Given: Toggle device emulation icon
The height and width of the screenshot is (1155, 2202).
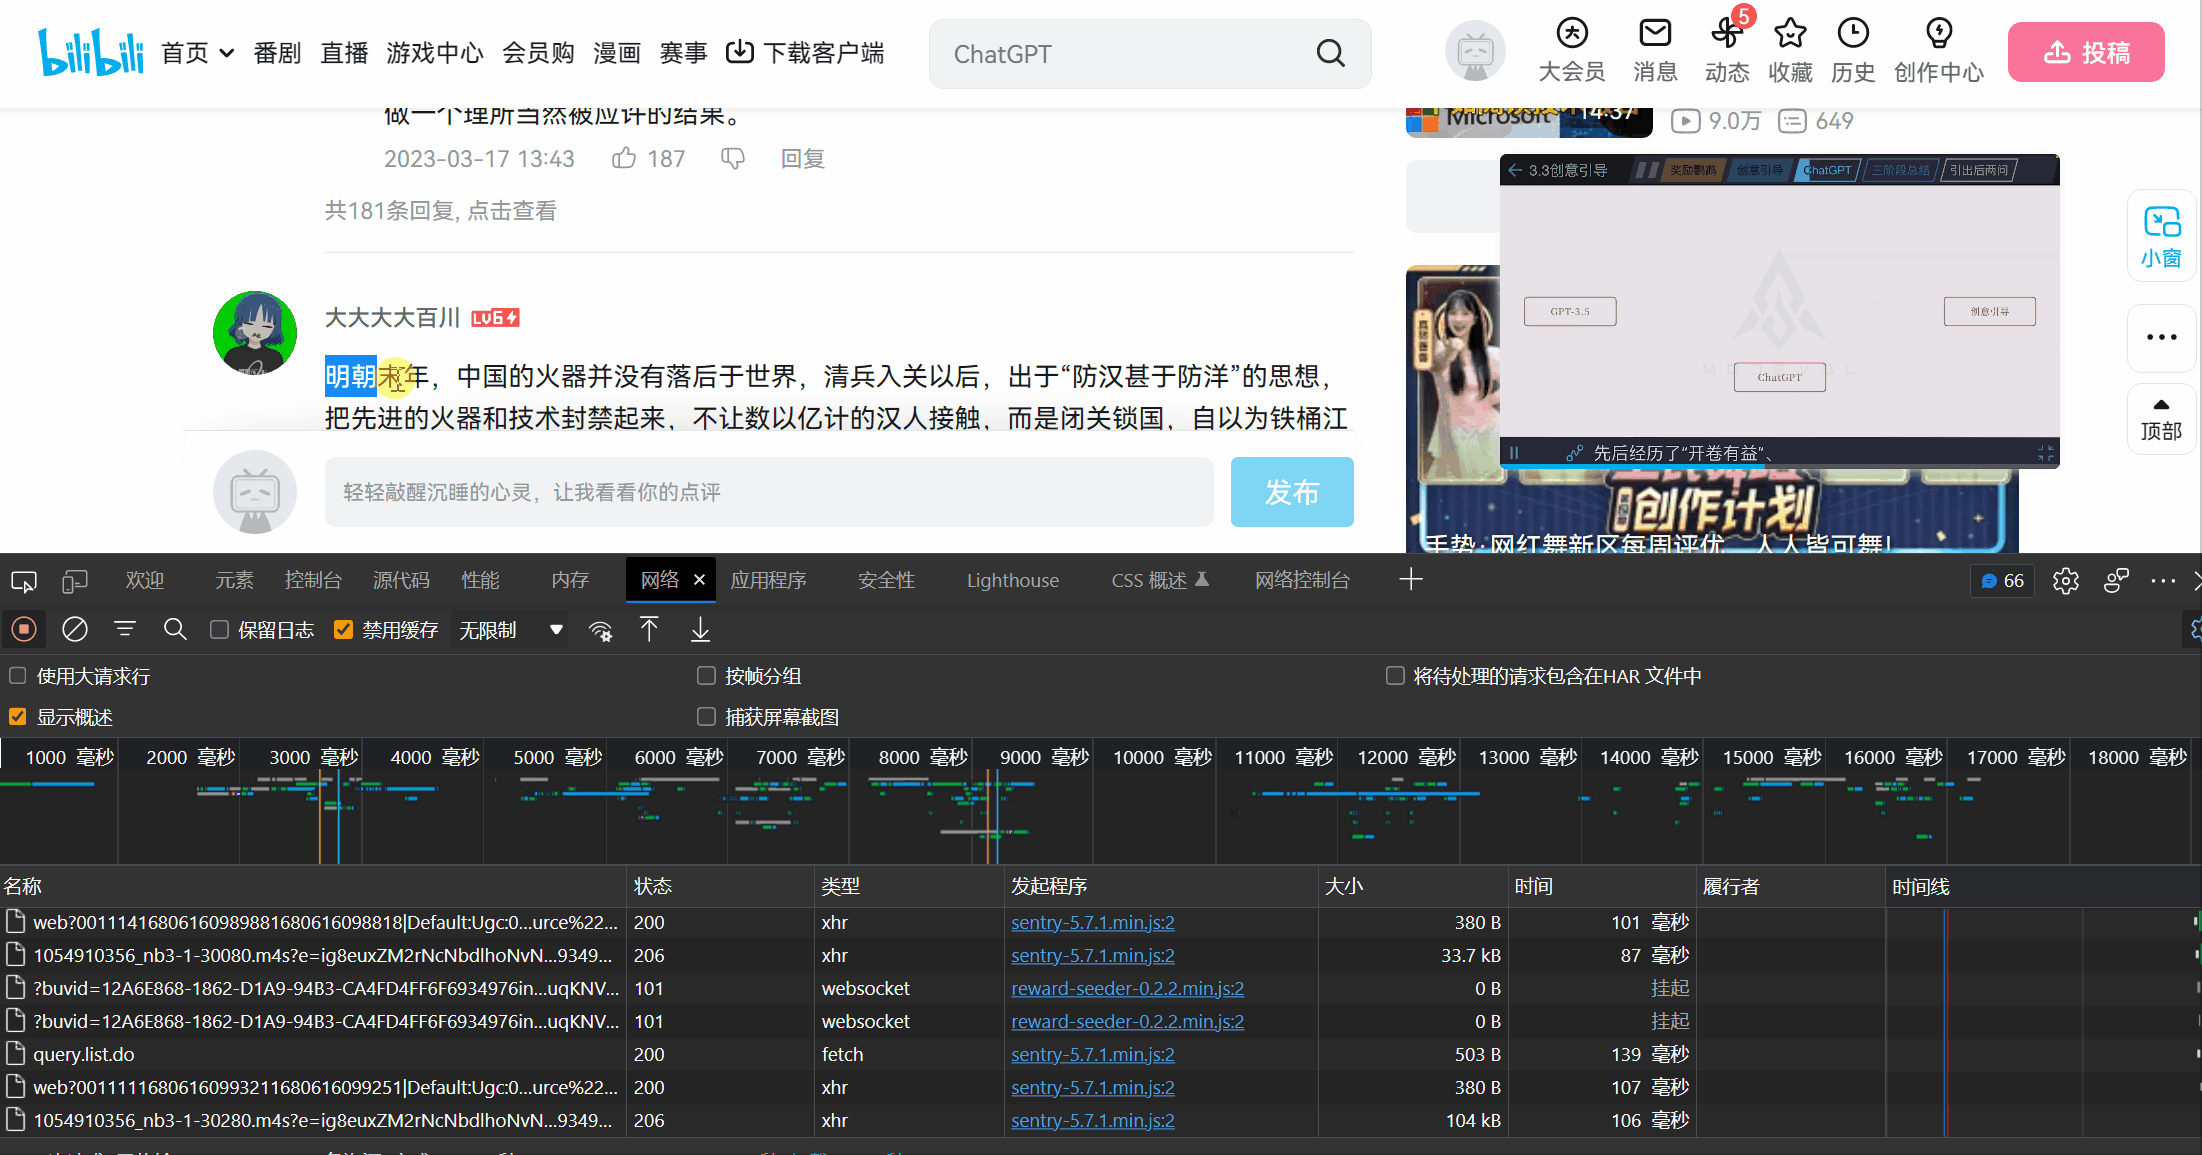Looking at the screenshot, I should [x=75, y=580].
